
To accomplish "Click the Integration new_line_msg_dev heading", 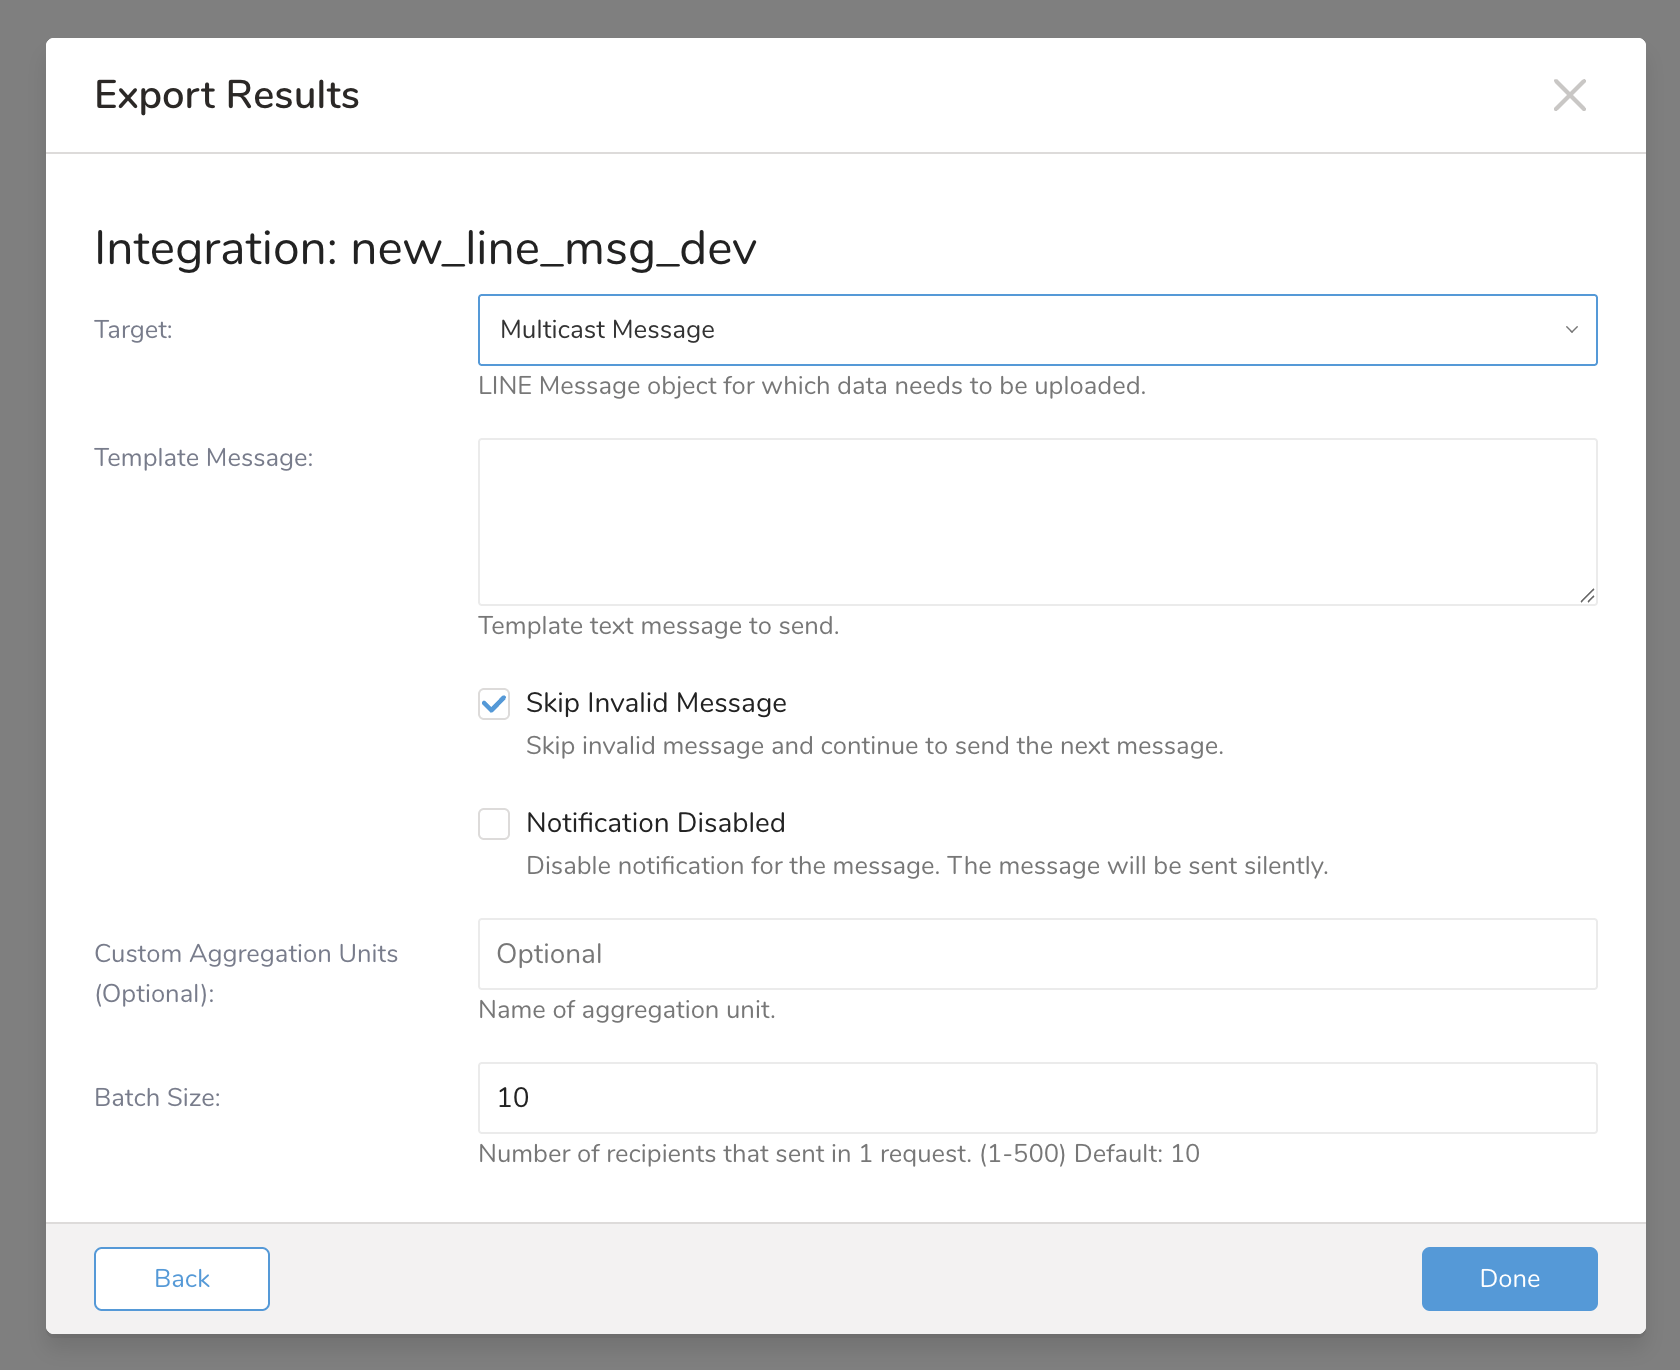I will click(x=425, y=248).
